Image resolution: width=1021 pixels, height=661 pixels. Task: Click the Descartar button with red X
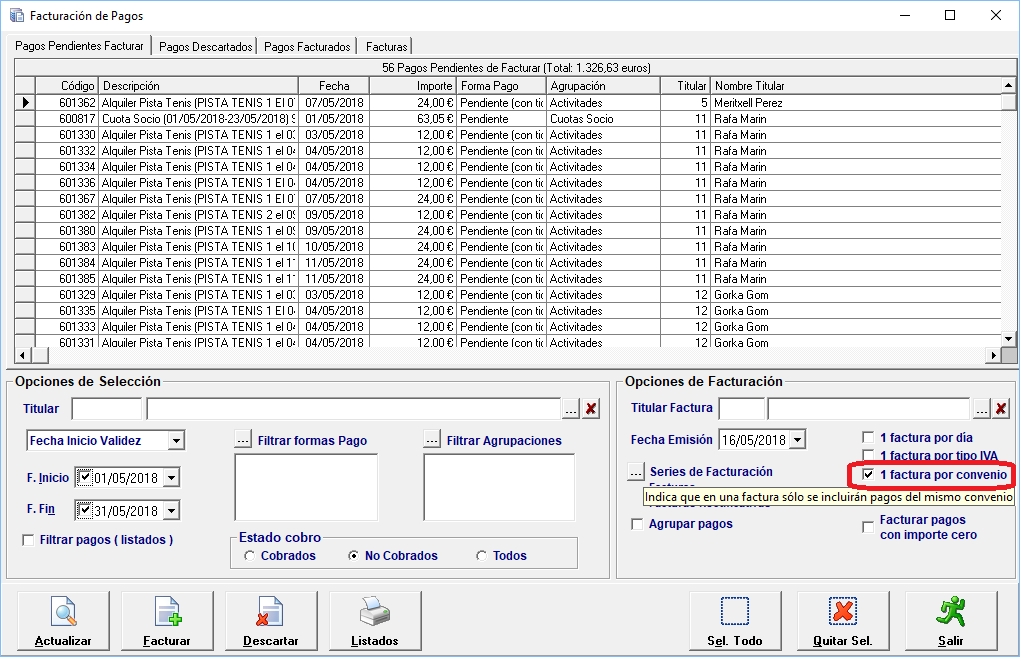(x=272, y=621)
